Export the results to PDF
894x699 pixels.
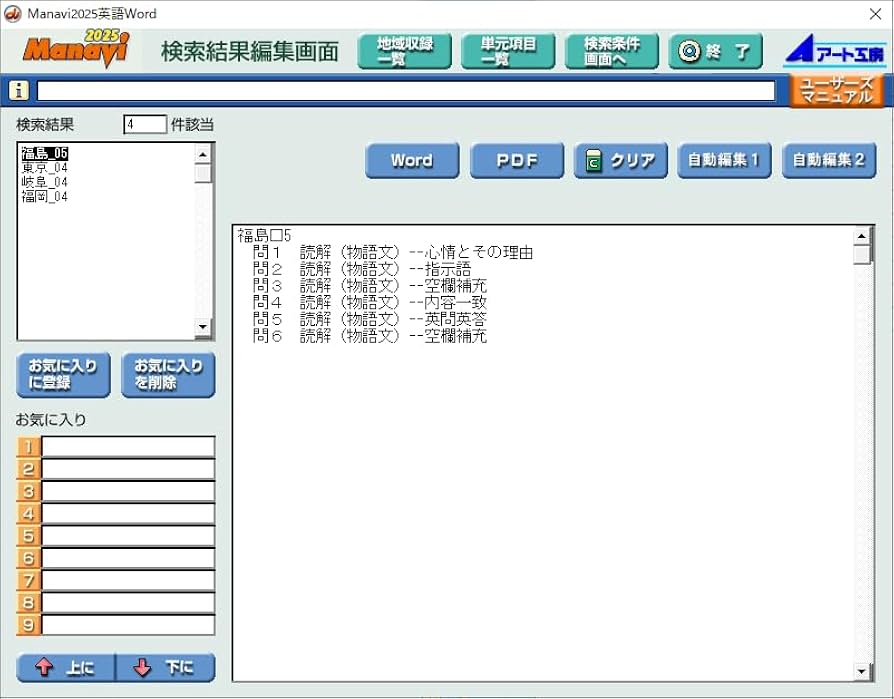pos(516,160)
